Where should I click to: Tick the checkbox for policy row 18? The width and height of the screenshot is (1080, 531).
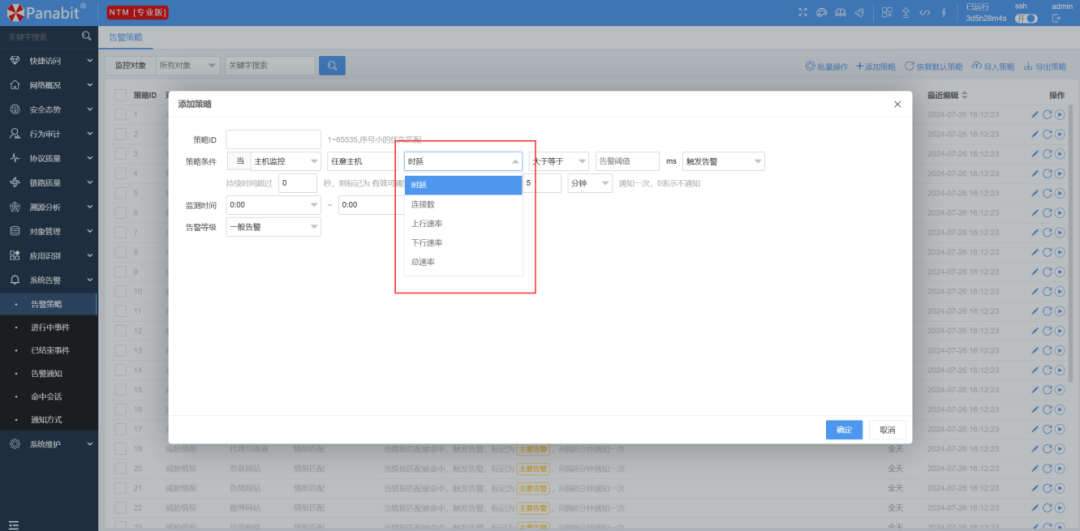click(x=121, y=449)
